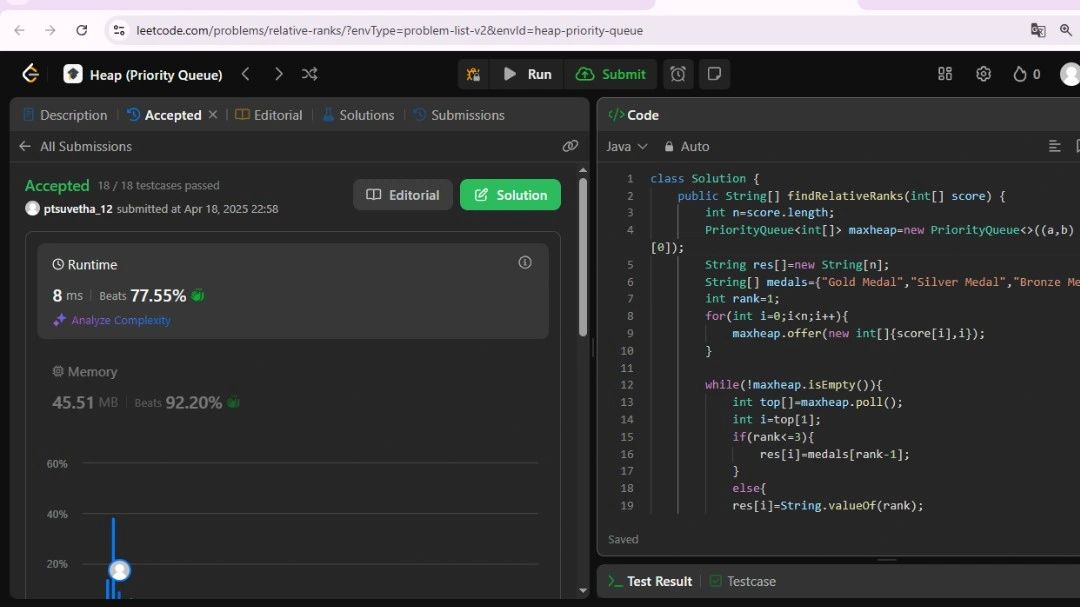Screen dimensions: 1080x607
Task: Go to next problem chevron
Action: click(278, 74)
